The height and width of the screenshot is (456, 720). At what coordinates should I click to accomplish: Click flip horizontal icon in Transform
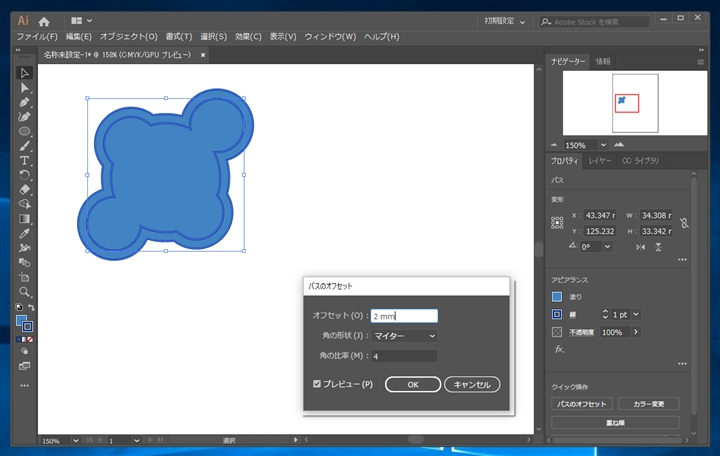click(x=641, y=247)
